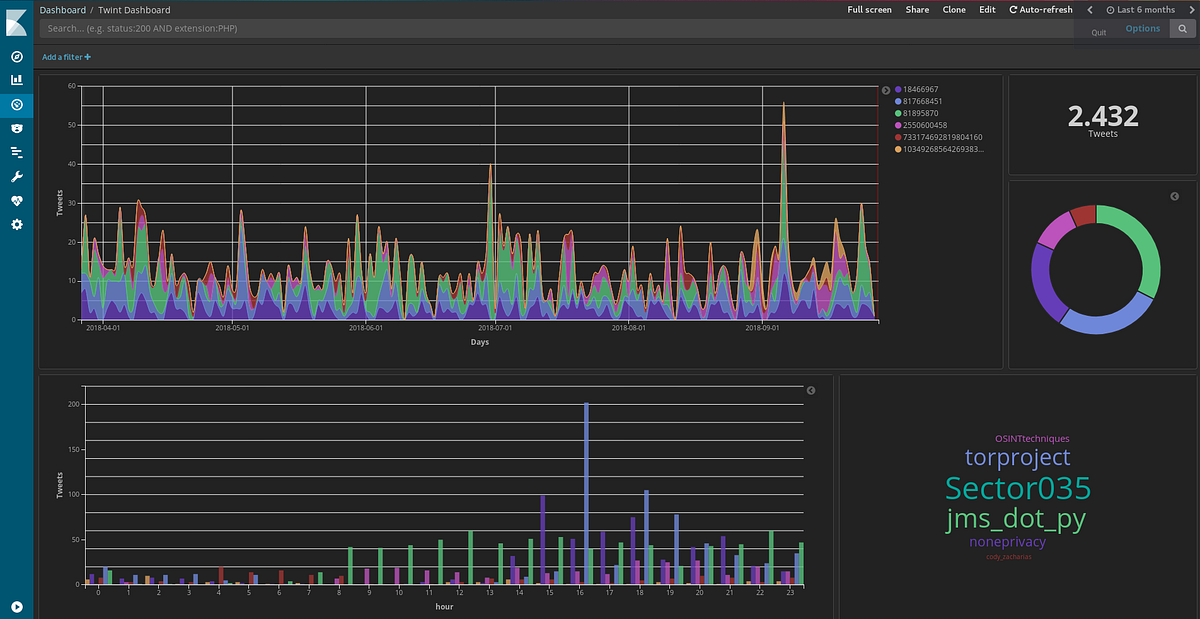Viewport: 1200px width, 619px height.
Task: Open the Monitoring heartbeat icon
Action: click(16, 200)
